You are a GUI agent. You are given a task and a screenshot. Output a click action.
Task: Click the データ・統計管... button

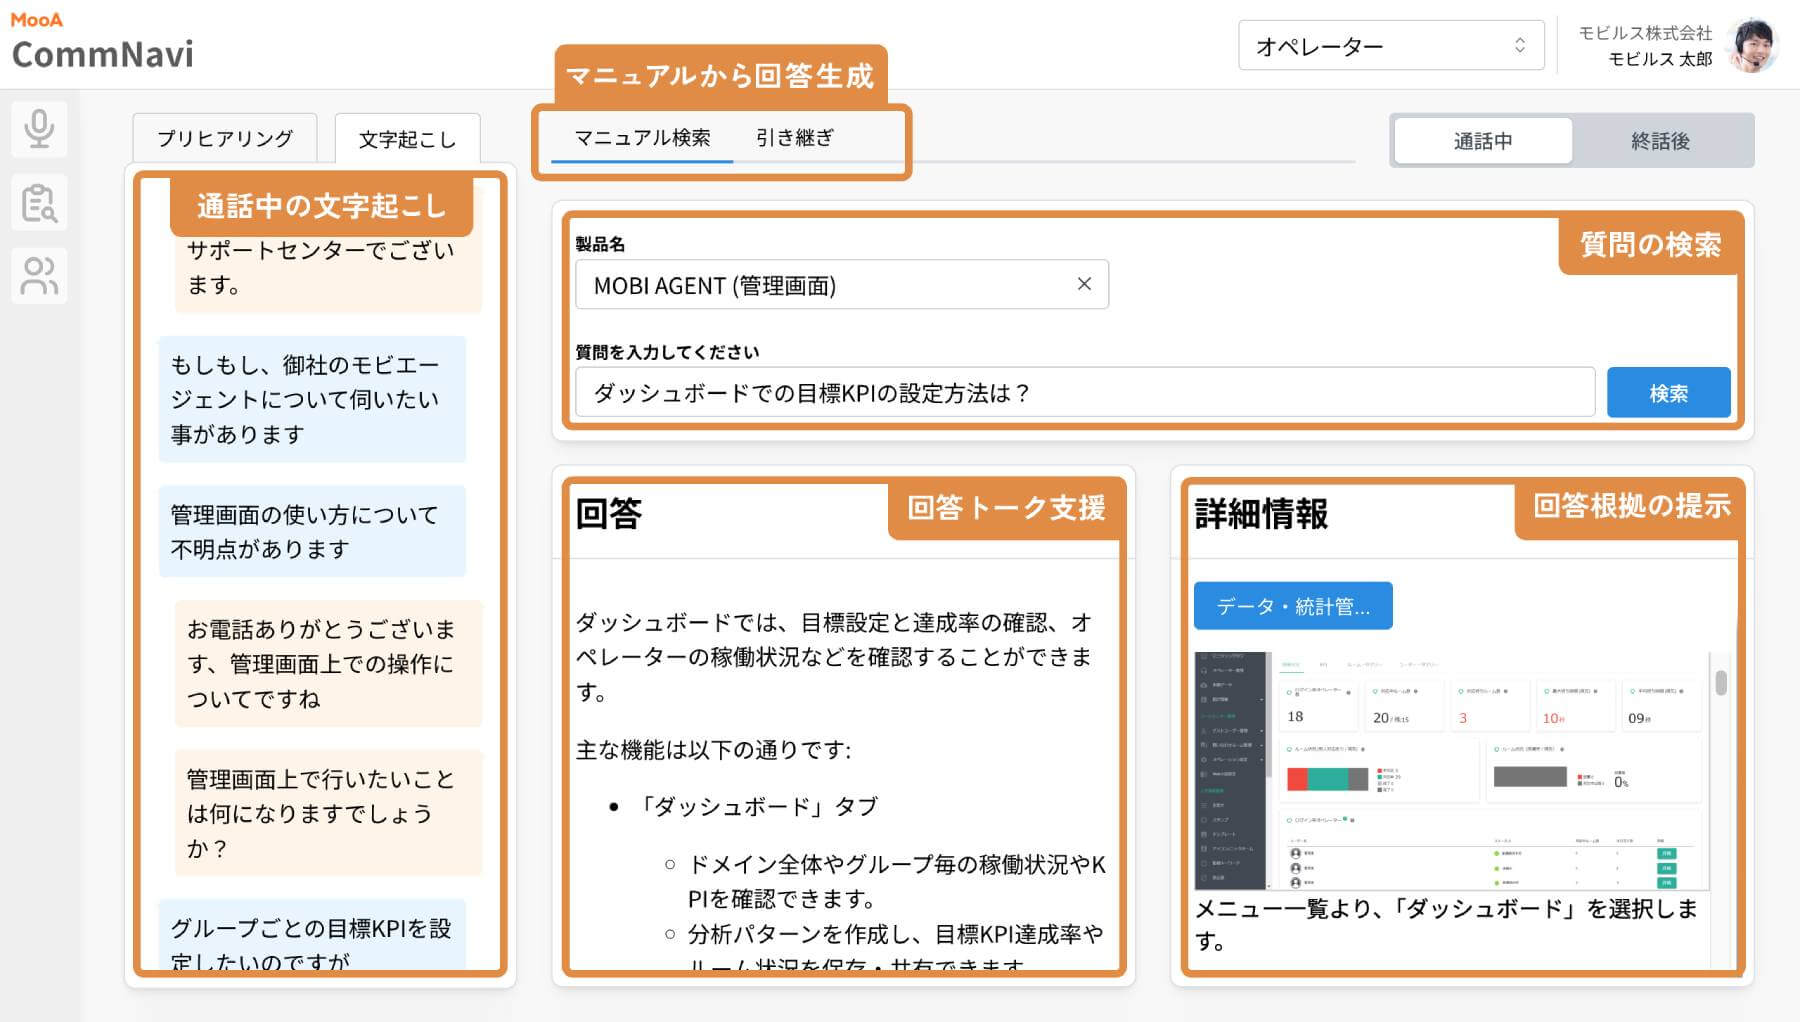pos(1293,606)
